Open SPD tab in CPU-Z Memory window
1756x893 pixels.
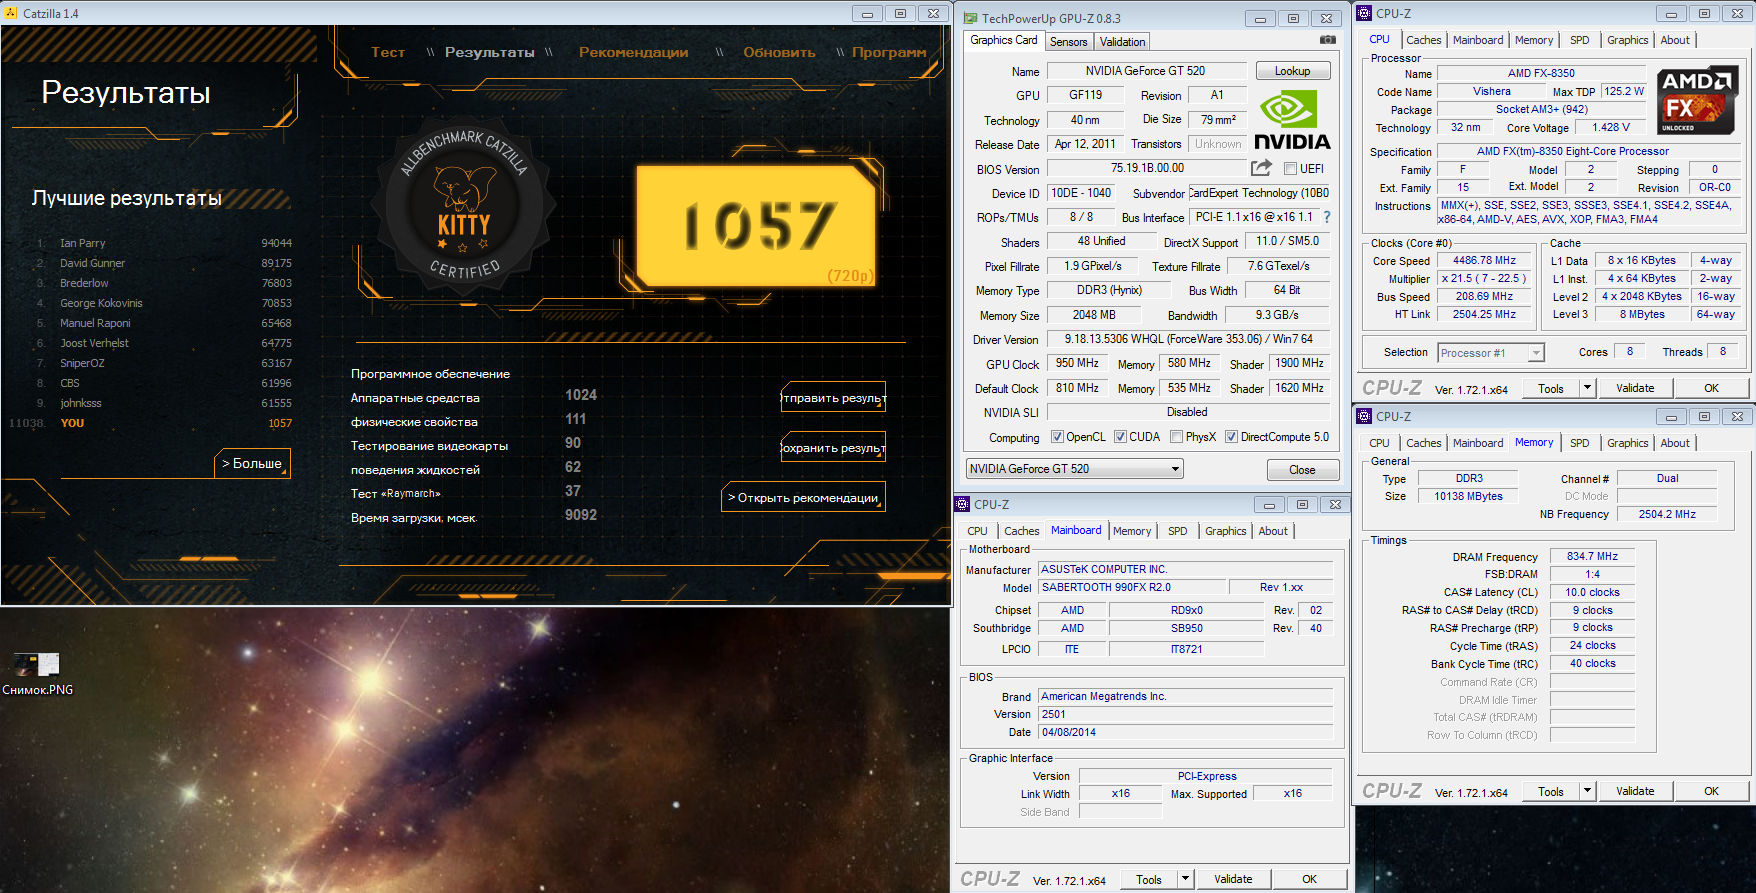point(1579,443)
